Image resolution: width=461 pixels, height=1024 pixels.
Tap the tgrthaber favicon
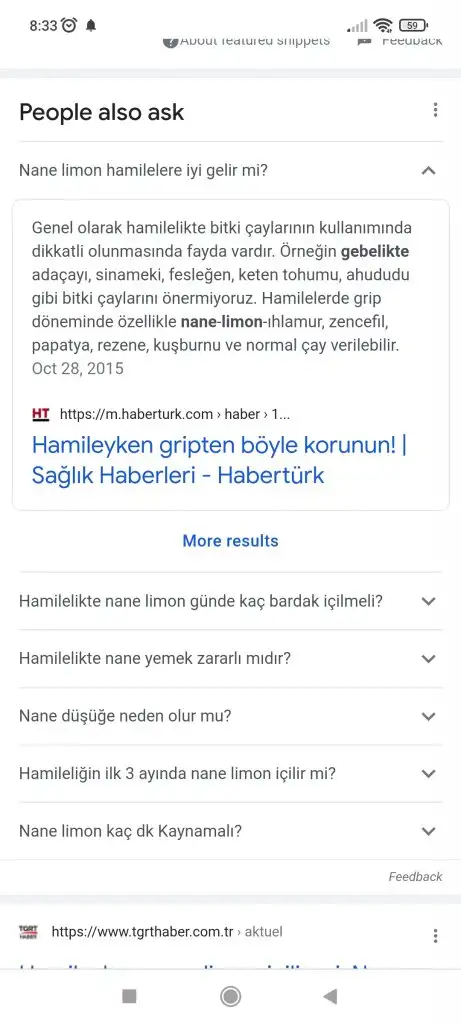point(28,932)
